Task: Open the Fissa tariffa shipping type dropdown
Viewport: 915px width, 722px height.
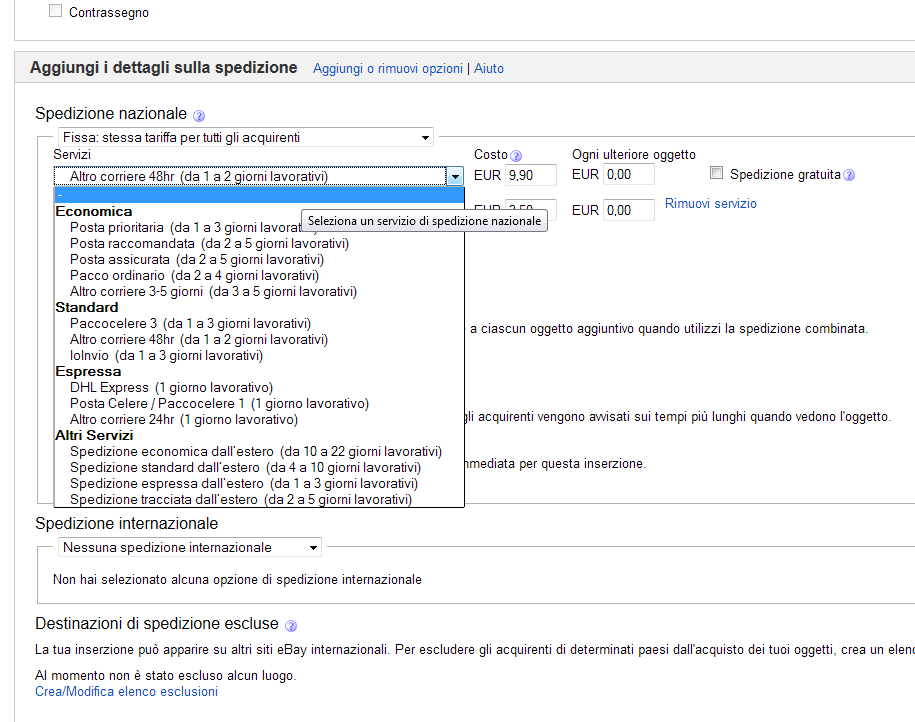Action: pyautogui.click(x=245, y=137)
